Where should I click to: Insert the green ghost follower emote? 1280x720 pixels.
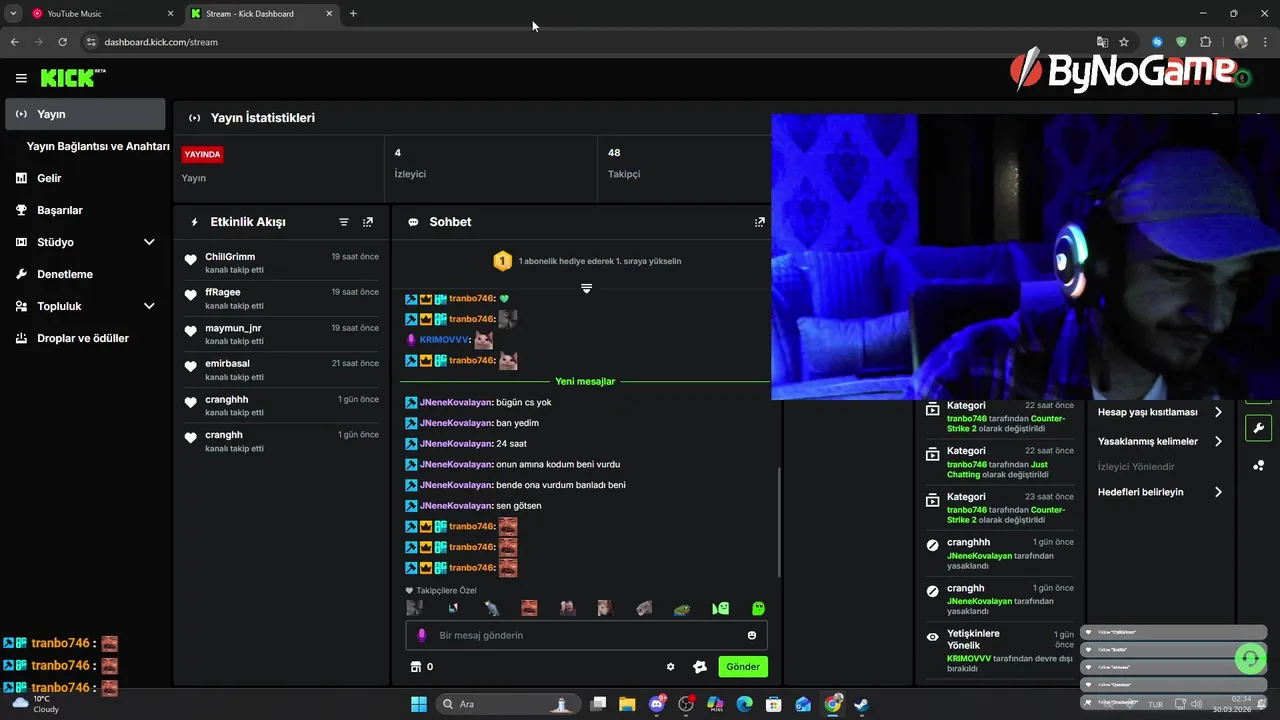tap(759, 608)
